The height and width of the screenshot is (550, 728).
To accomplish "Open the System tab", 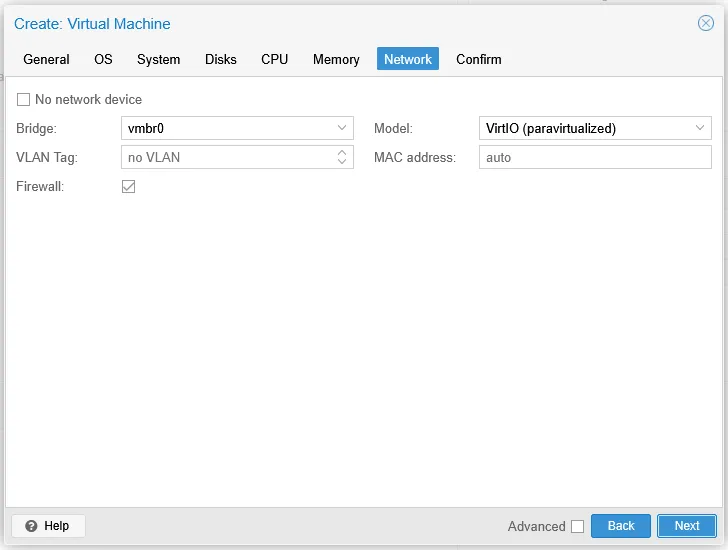I will 158,59.
